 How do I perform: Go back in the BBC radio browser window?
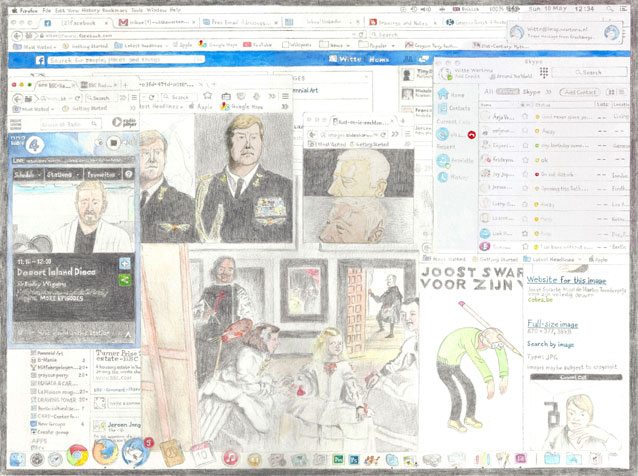click(x=17, y=98)
